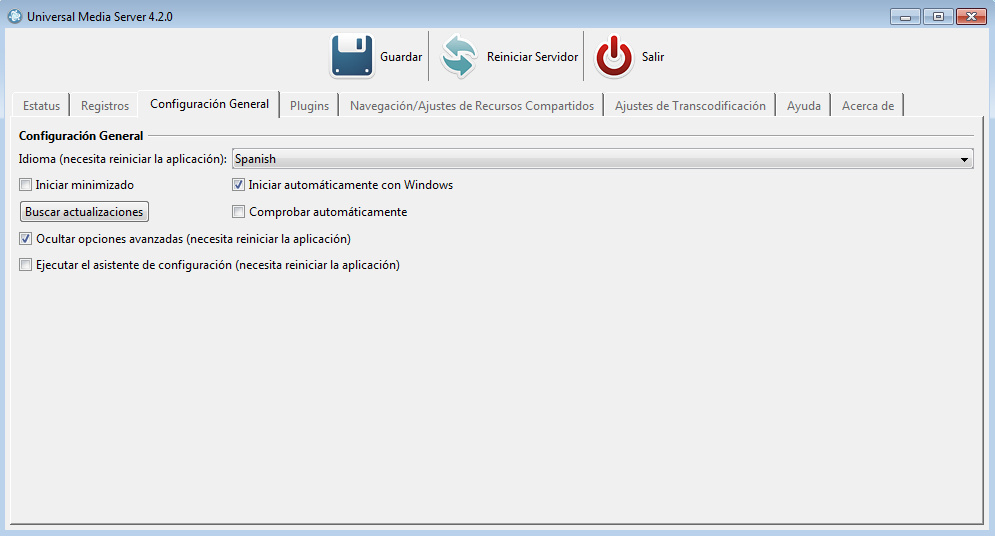Click the Universal Media Server title icon
Image resolution: width=995 pixels, height=536 pixels.
pyautogui.click(x=15, y=16)
